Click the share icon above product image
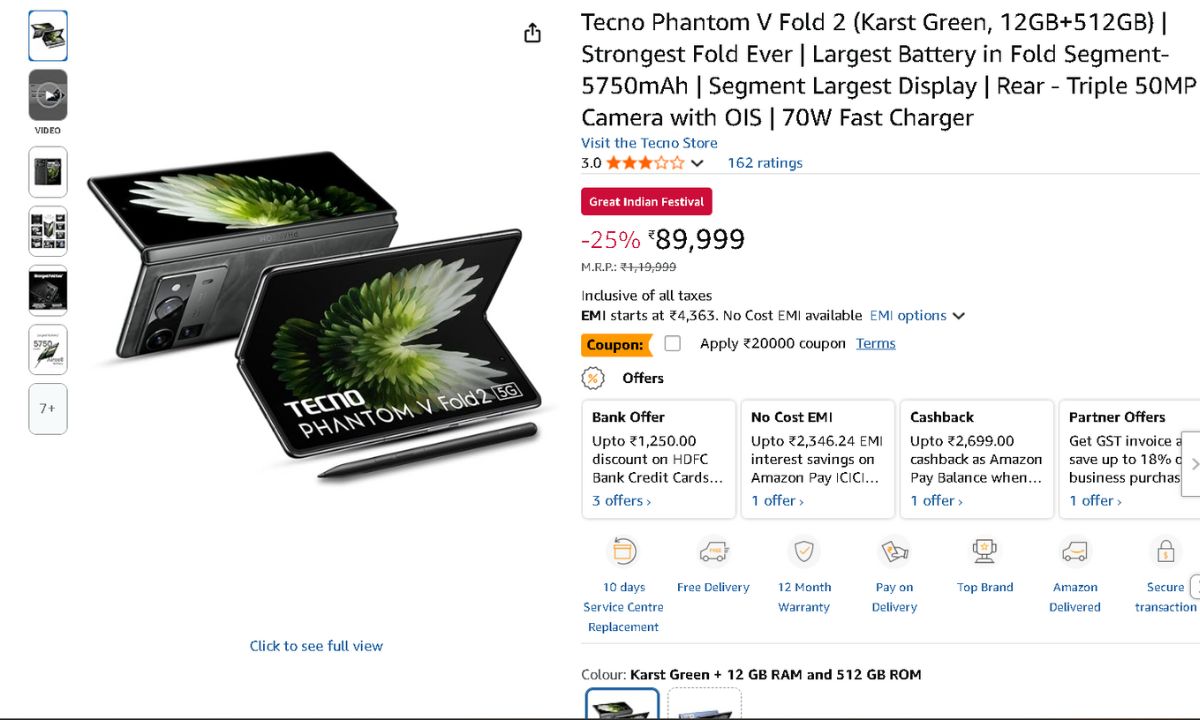The width and height of the screenshot is (1200, 720). tap(532, 33)
